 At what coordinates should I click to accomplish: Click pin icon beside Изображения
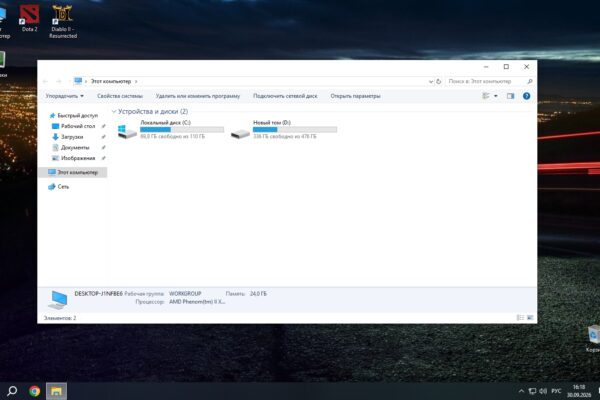pos(103,158)
